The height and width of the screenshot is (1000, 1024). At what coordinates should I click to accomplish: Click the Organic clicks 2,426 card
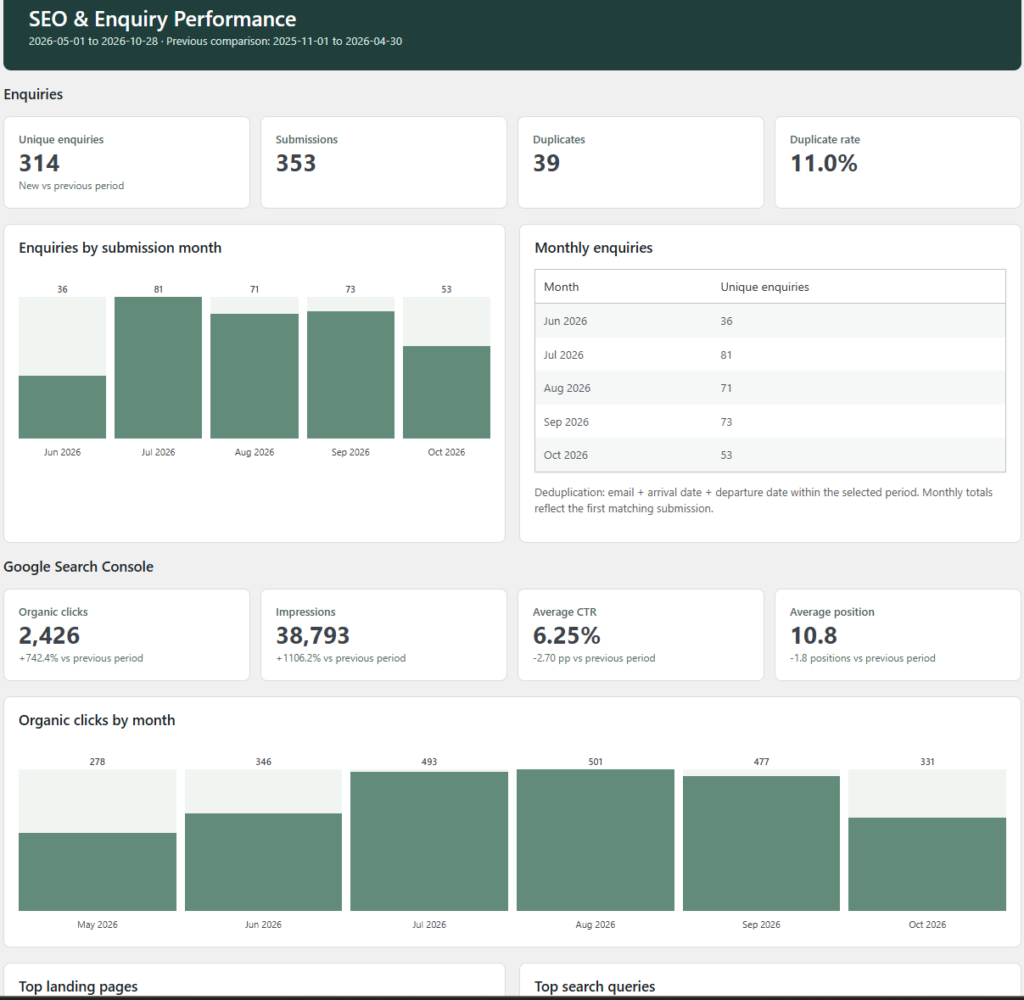pos(127,635)
